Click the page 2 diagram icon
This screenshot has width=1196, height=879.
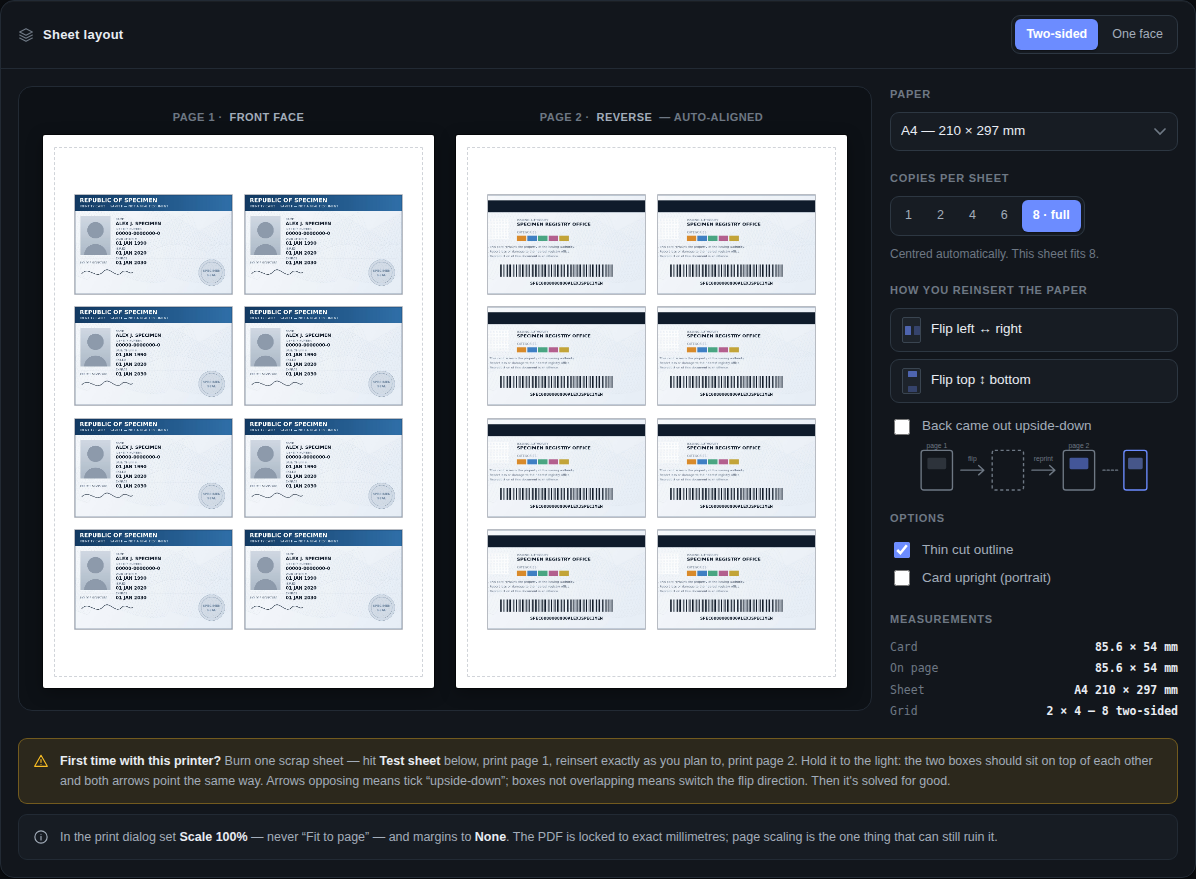pos(1079,470)
